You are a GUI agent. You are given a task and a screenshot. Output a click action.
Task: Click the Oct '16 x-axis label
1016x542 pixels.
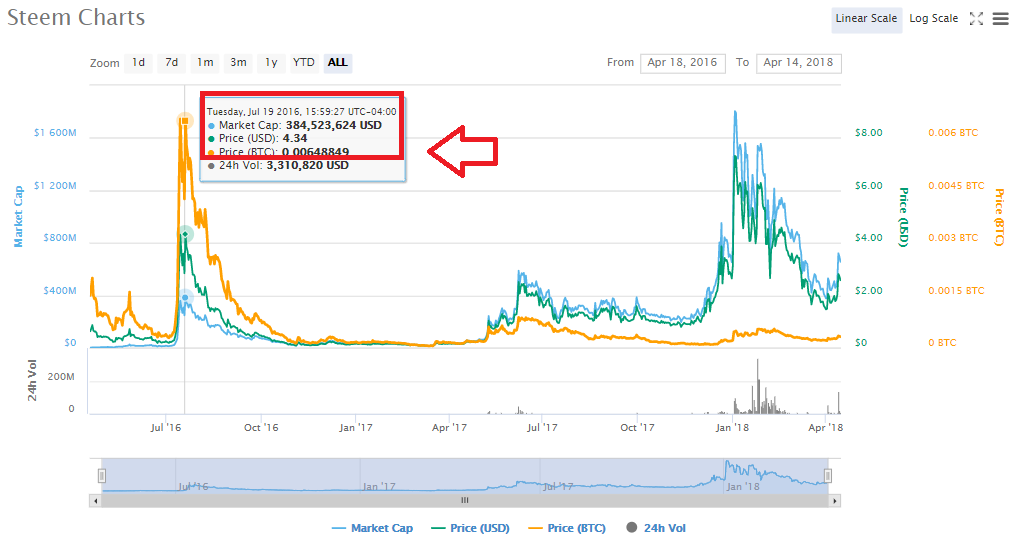coord(261,428)
